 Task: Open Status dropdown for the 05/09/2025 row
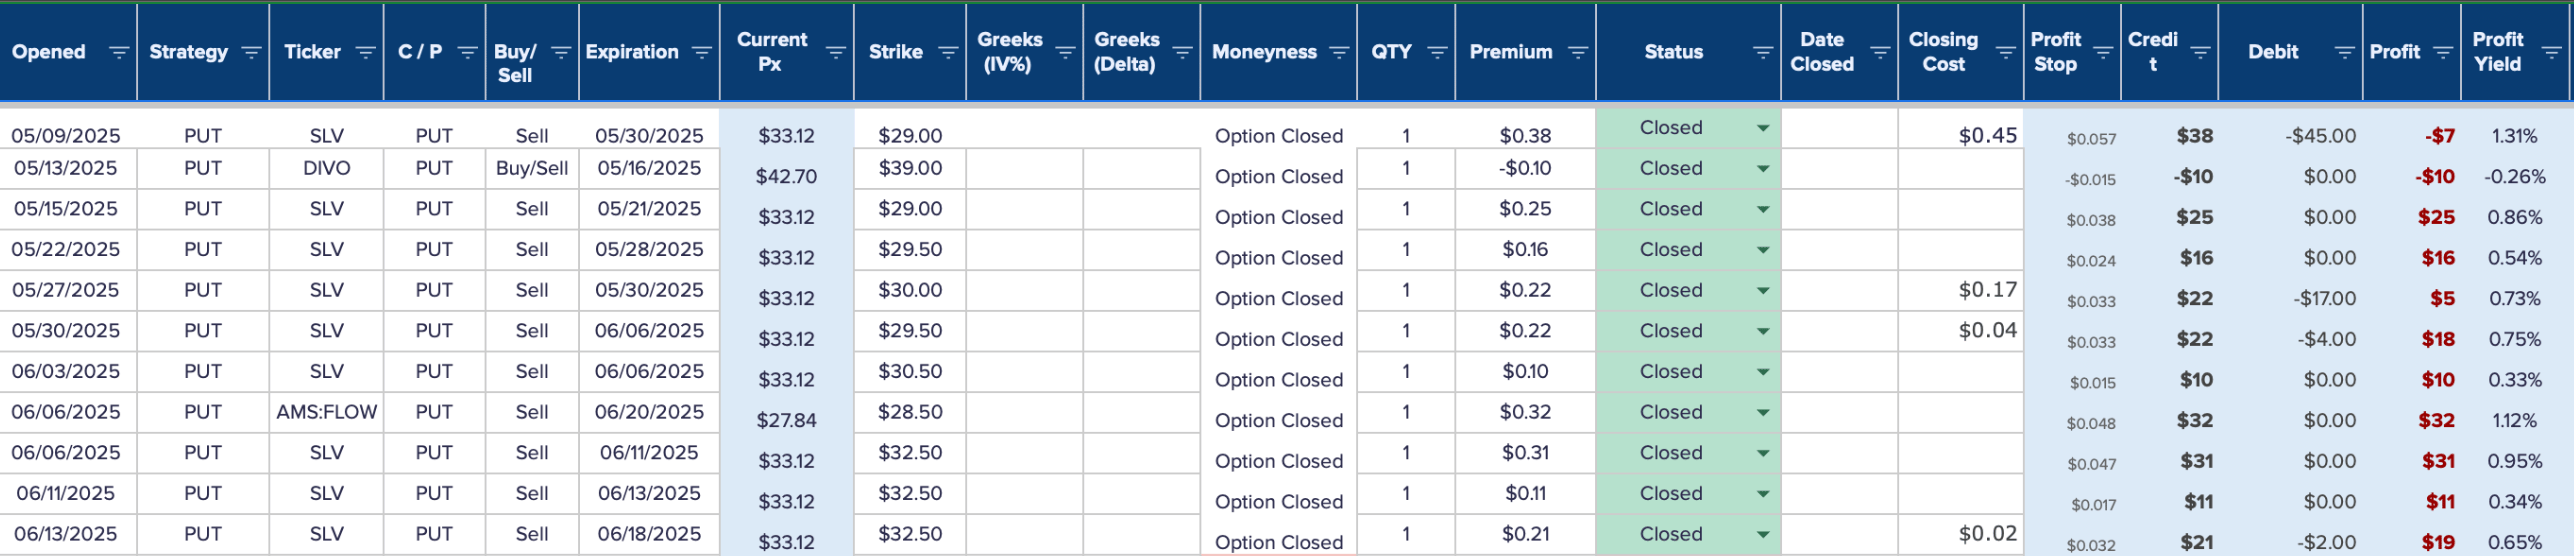(1762, 128)
